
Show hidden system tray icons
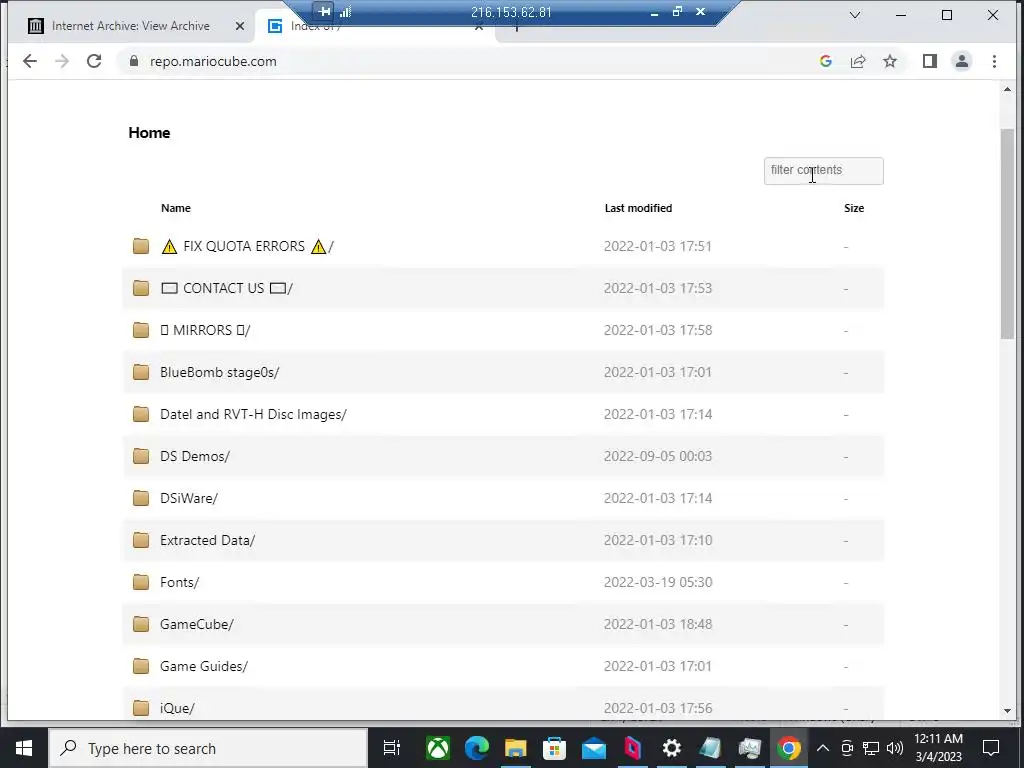click(x=823, y=748)
